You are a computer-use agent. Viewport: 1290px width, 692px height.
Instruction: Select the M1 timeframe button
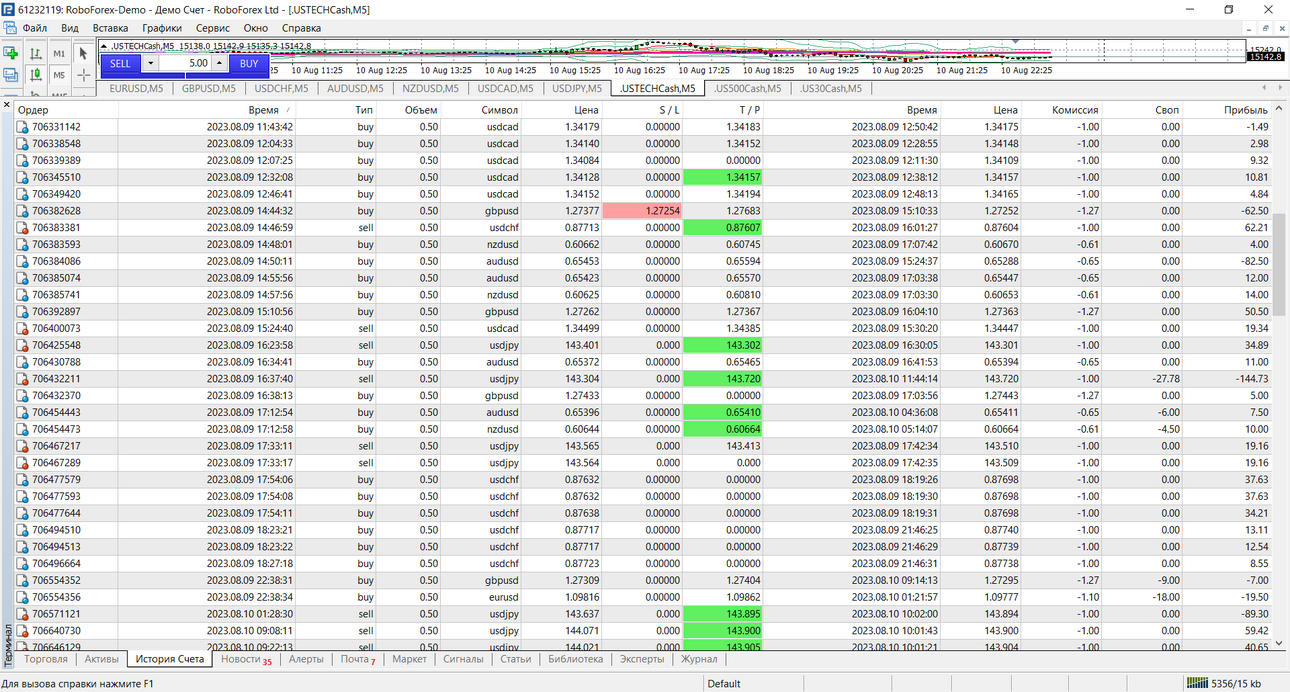tap(59, 53)
